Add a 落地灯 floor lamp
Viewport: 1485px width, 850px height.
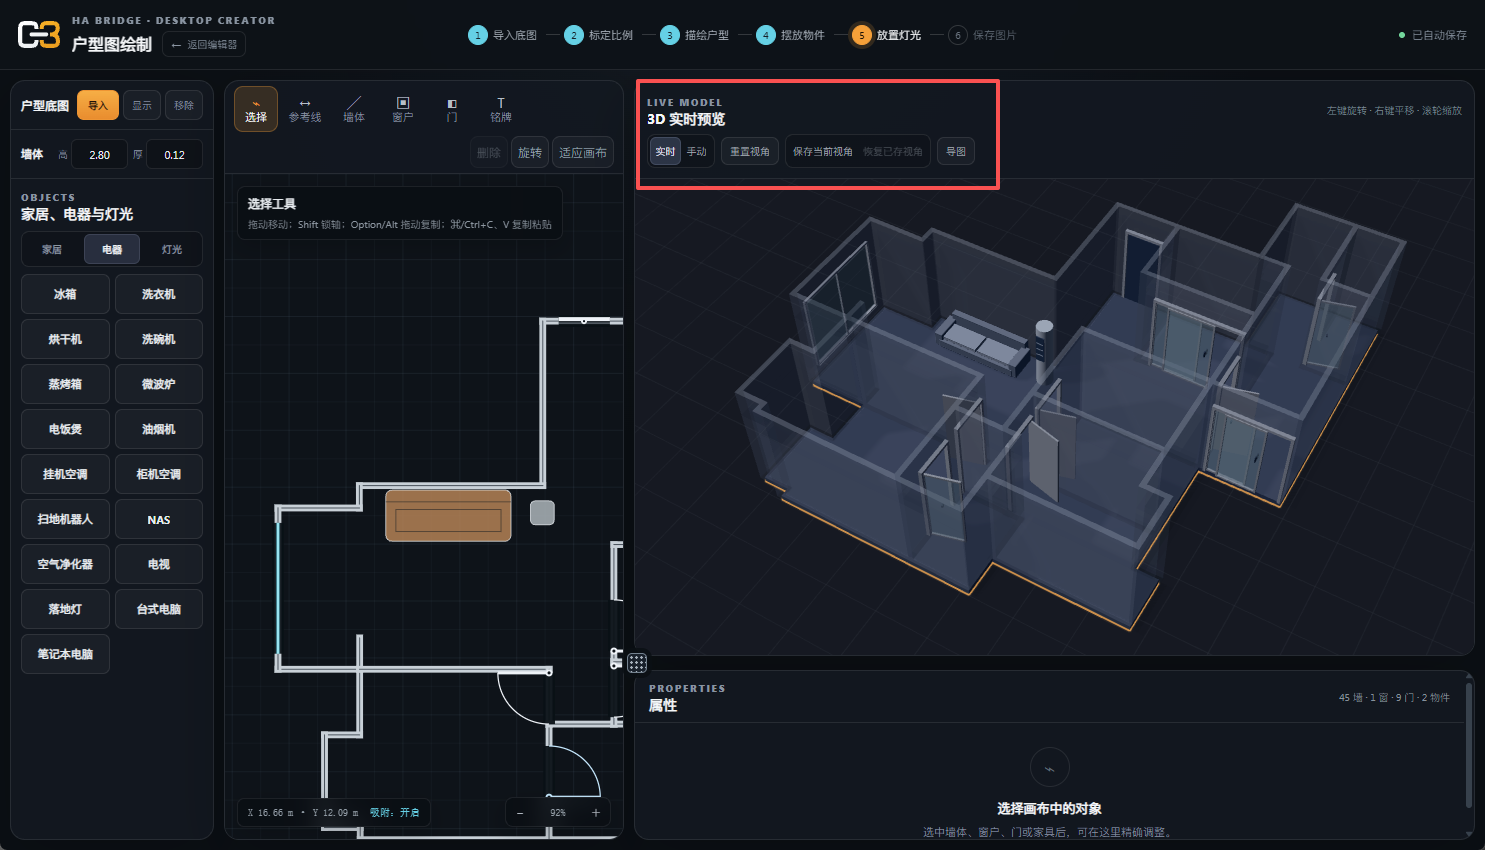point(65,609)
